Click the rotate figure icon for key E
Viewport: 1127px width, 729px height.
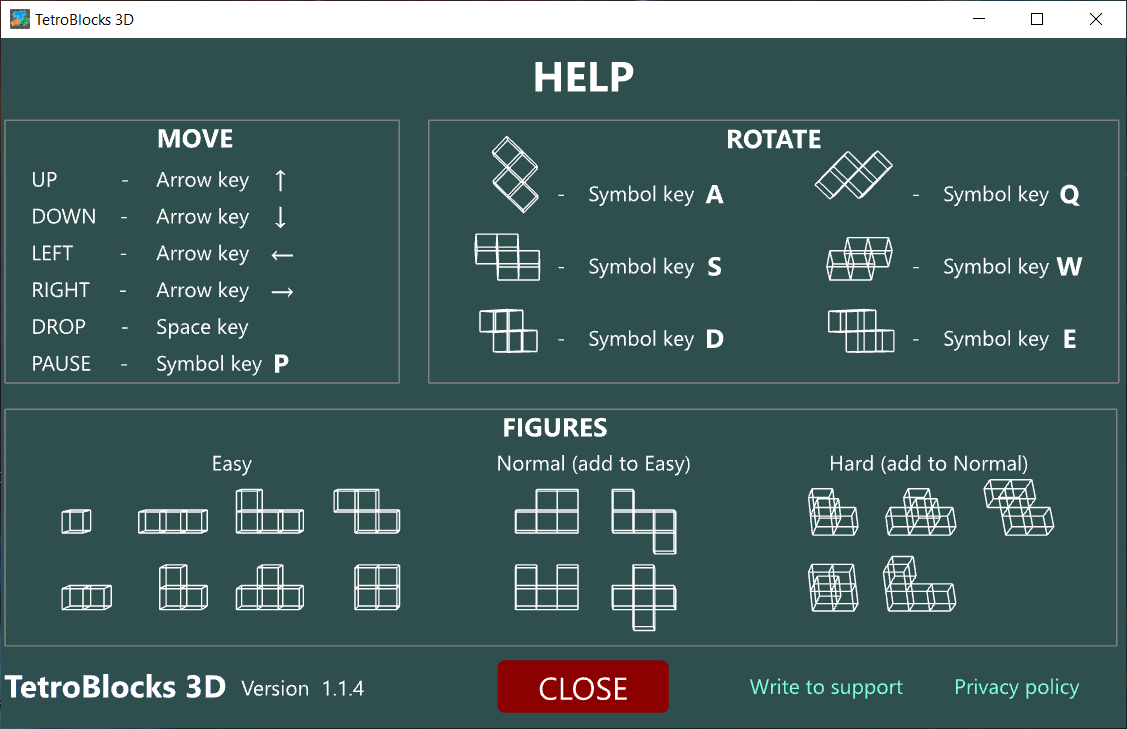tap(861, 331)
